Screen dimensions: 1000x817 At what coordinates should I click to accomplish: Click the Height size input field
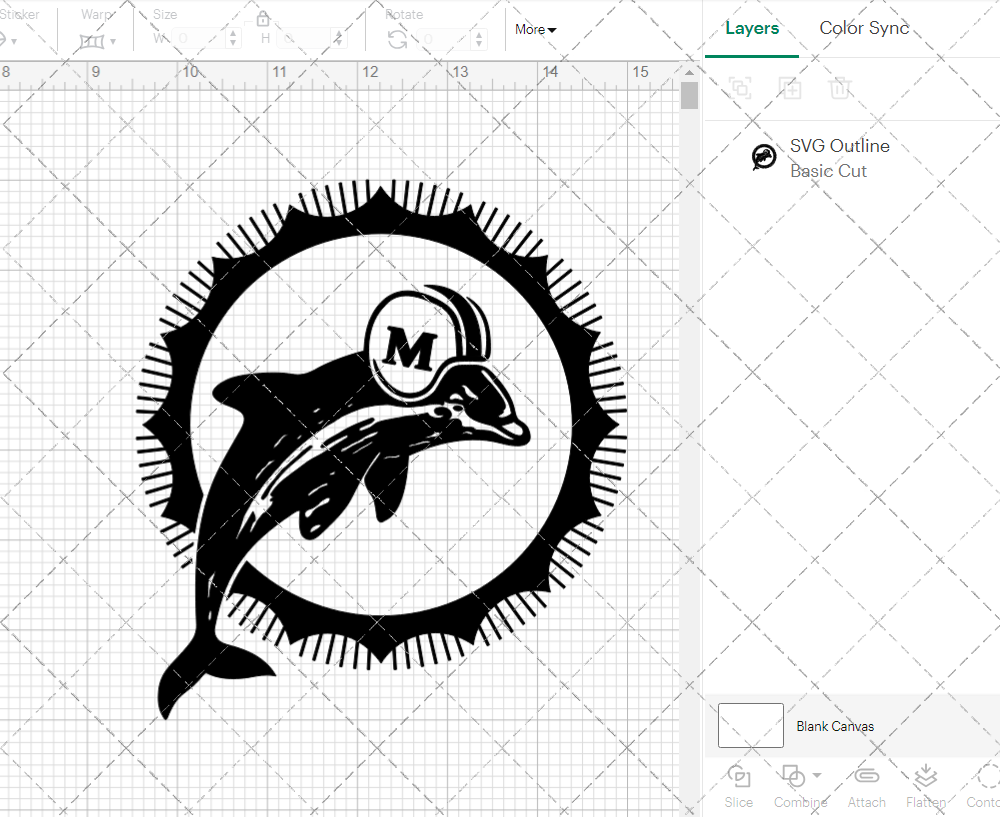pos(305,39)
